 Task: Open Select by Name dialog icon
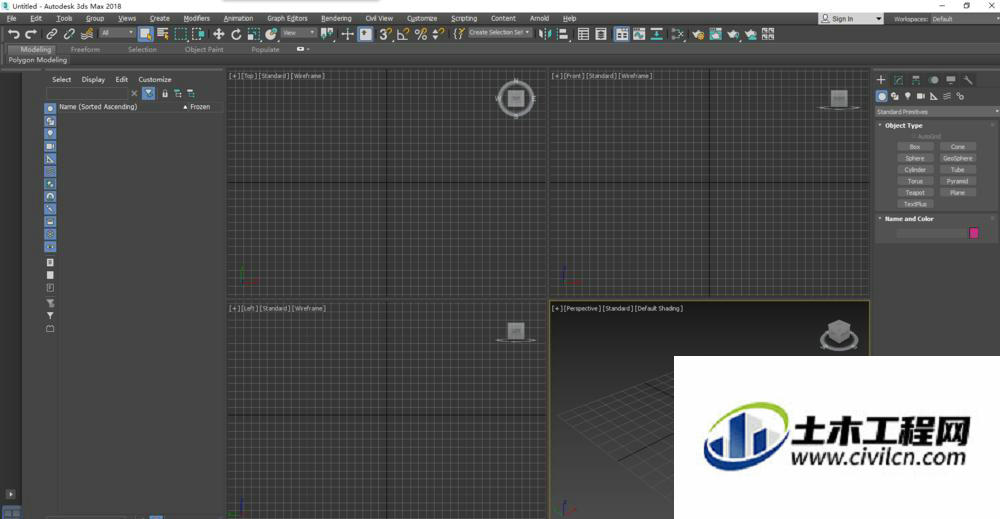coord(163,34)
